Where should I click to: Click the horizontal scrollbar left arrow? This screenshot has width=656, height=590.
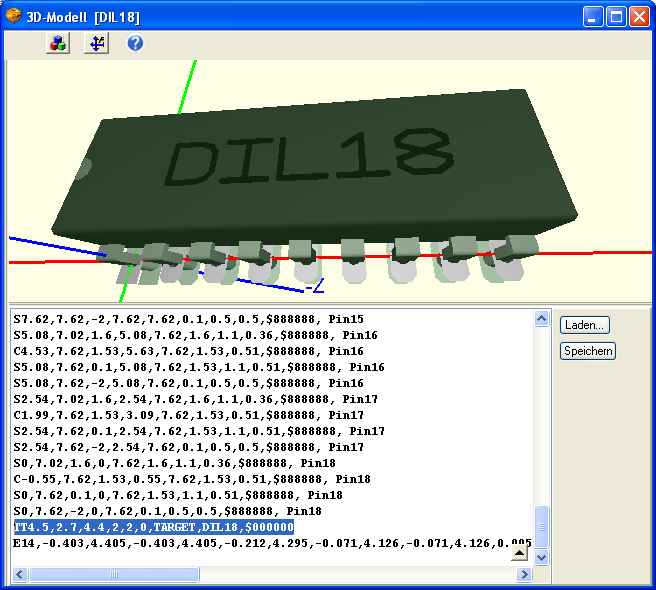[x=18, y=575]
